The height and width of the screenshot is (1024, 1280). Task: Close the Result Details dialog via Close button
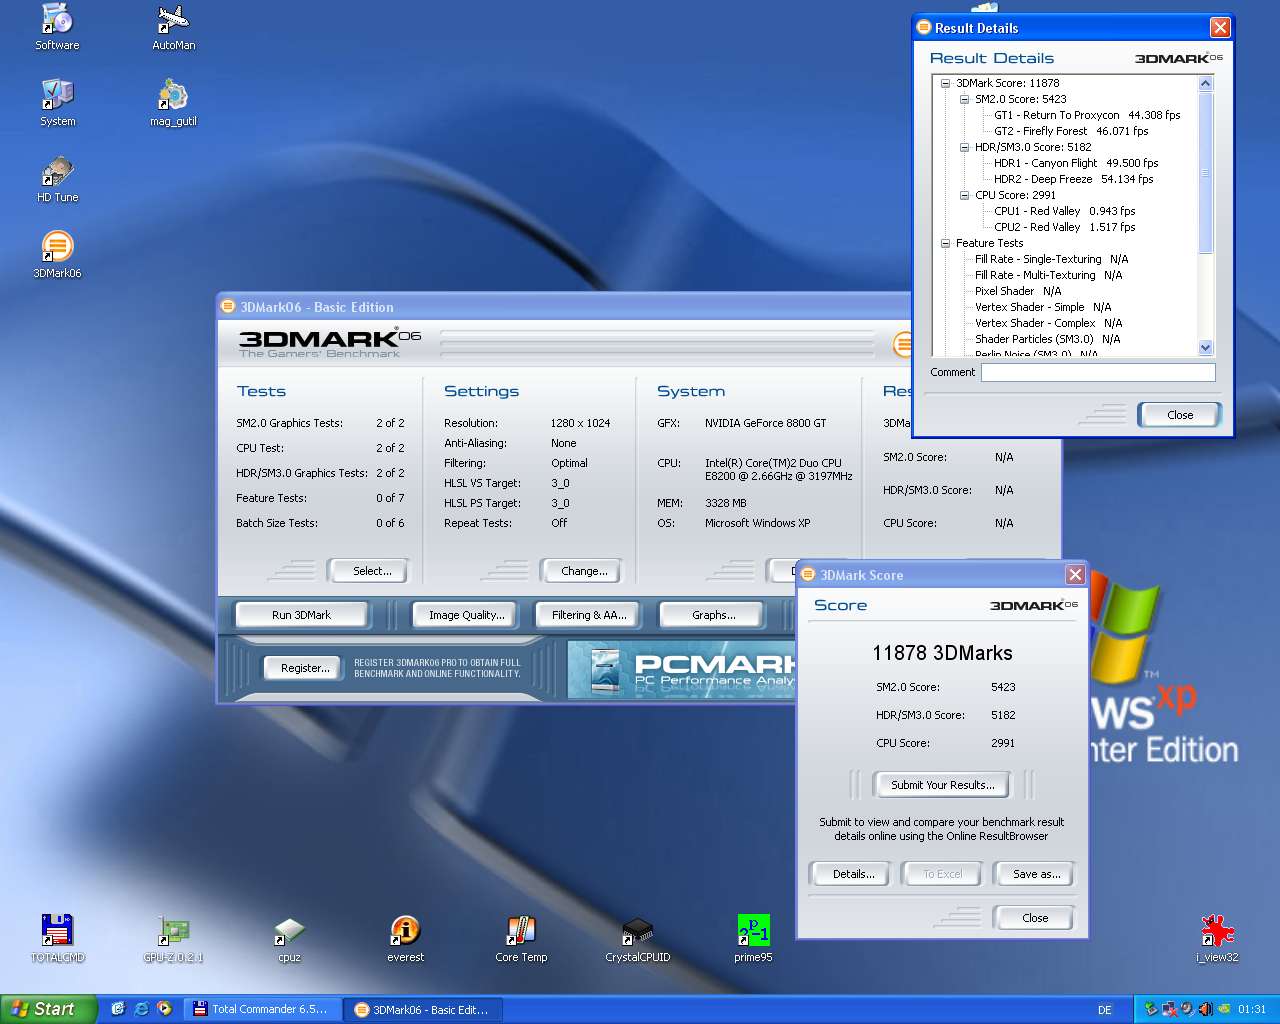pyautogui.click(x=1180, y=415)
